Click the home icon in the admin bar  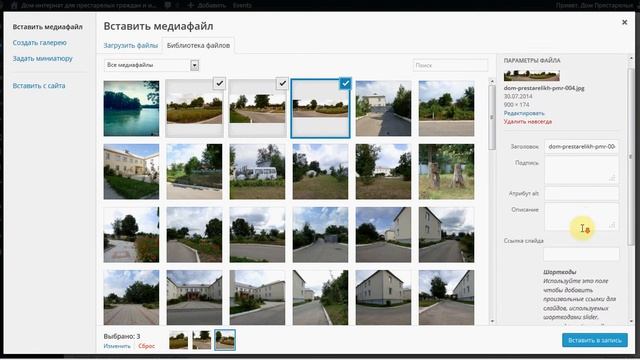pyautogui.click(x=14, y=5)
